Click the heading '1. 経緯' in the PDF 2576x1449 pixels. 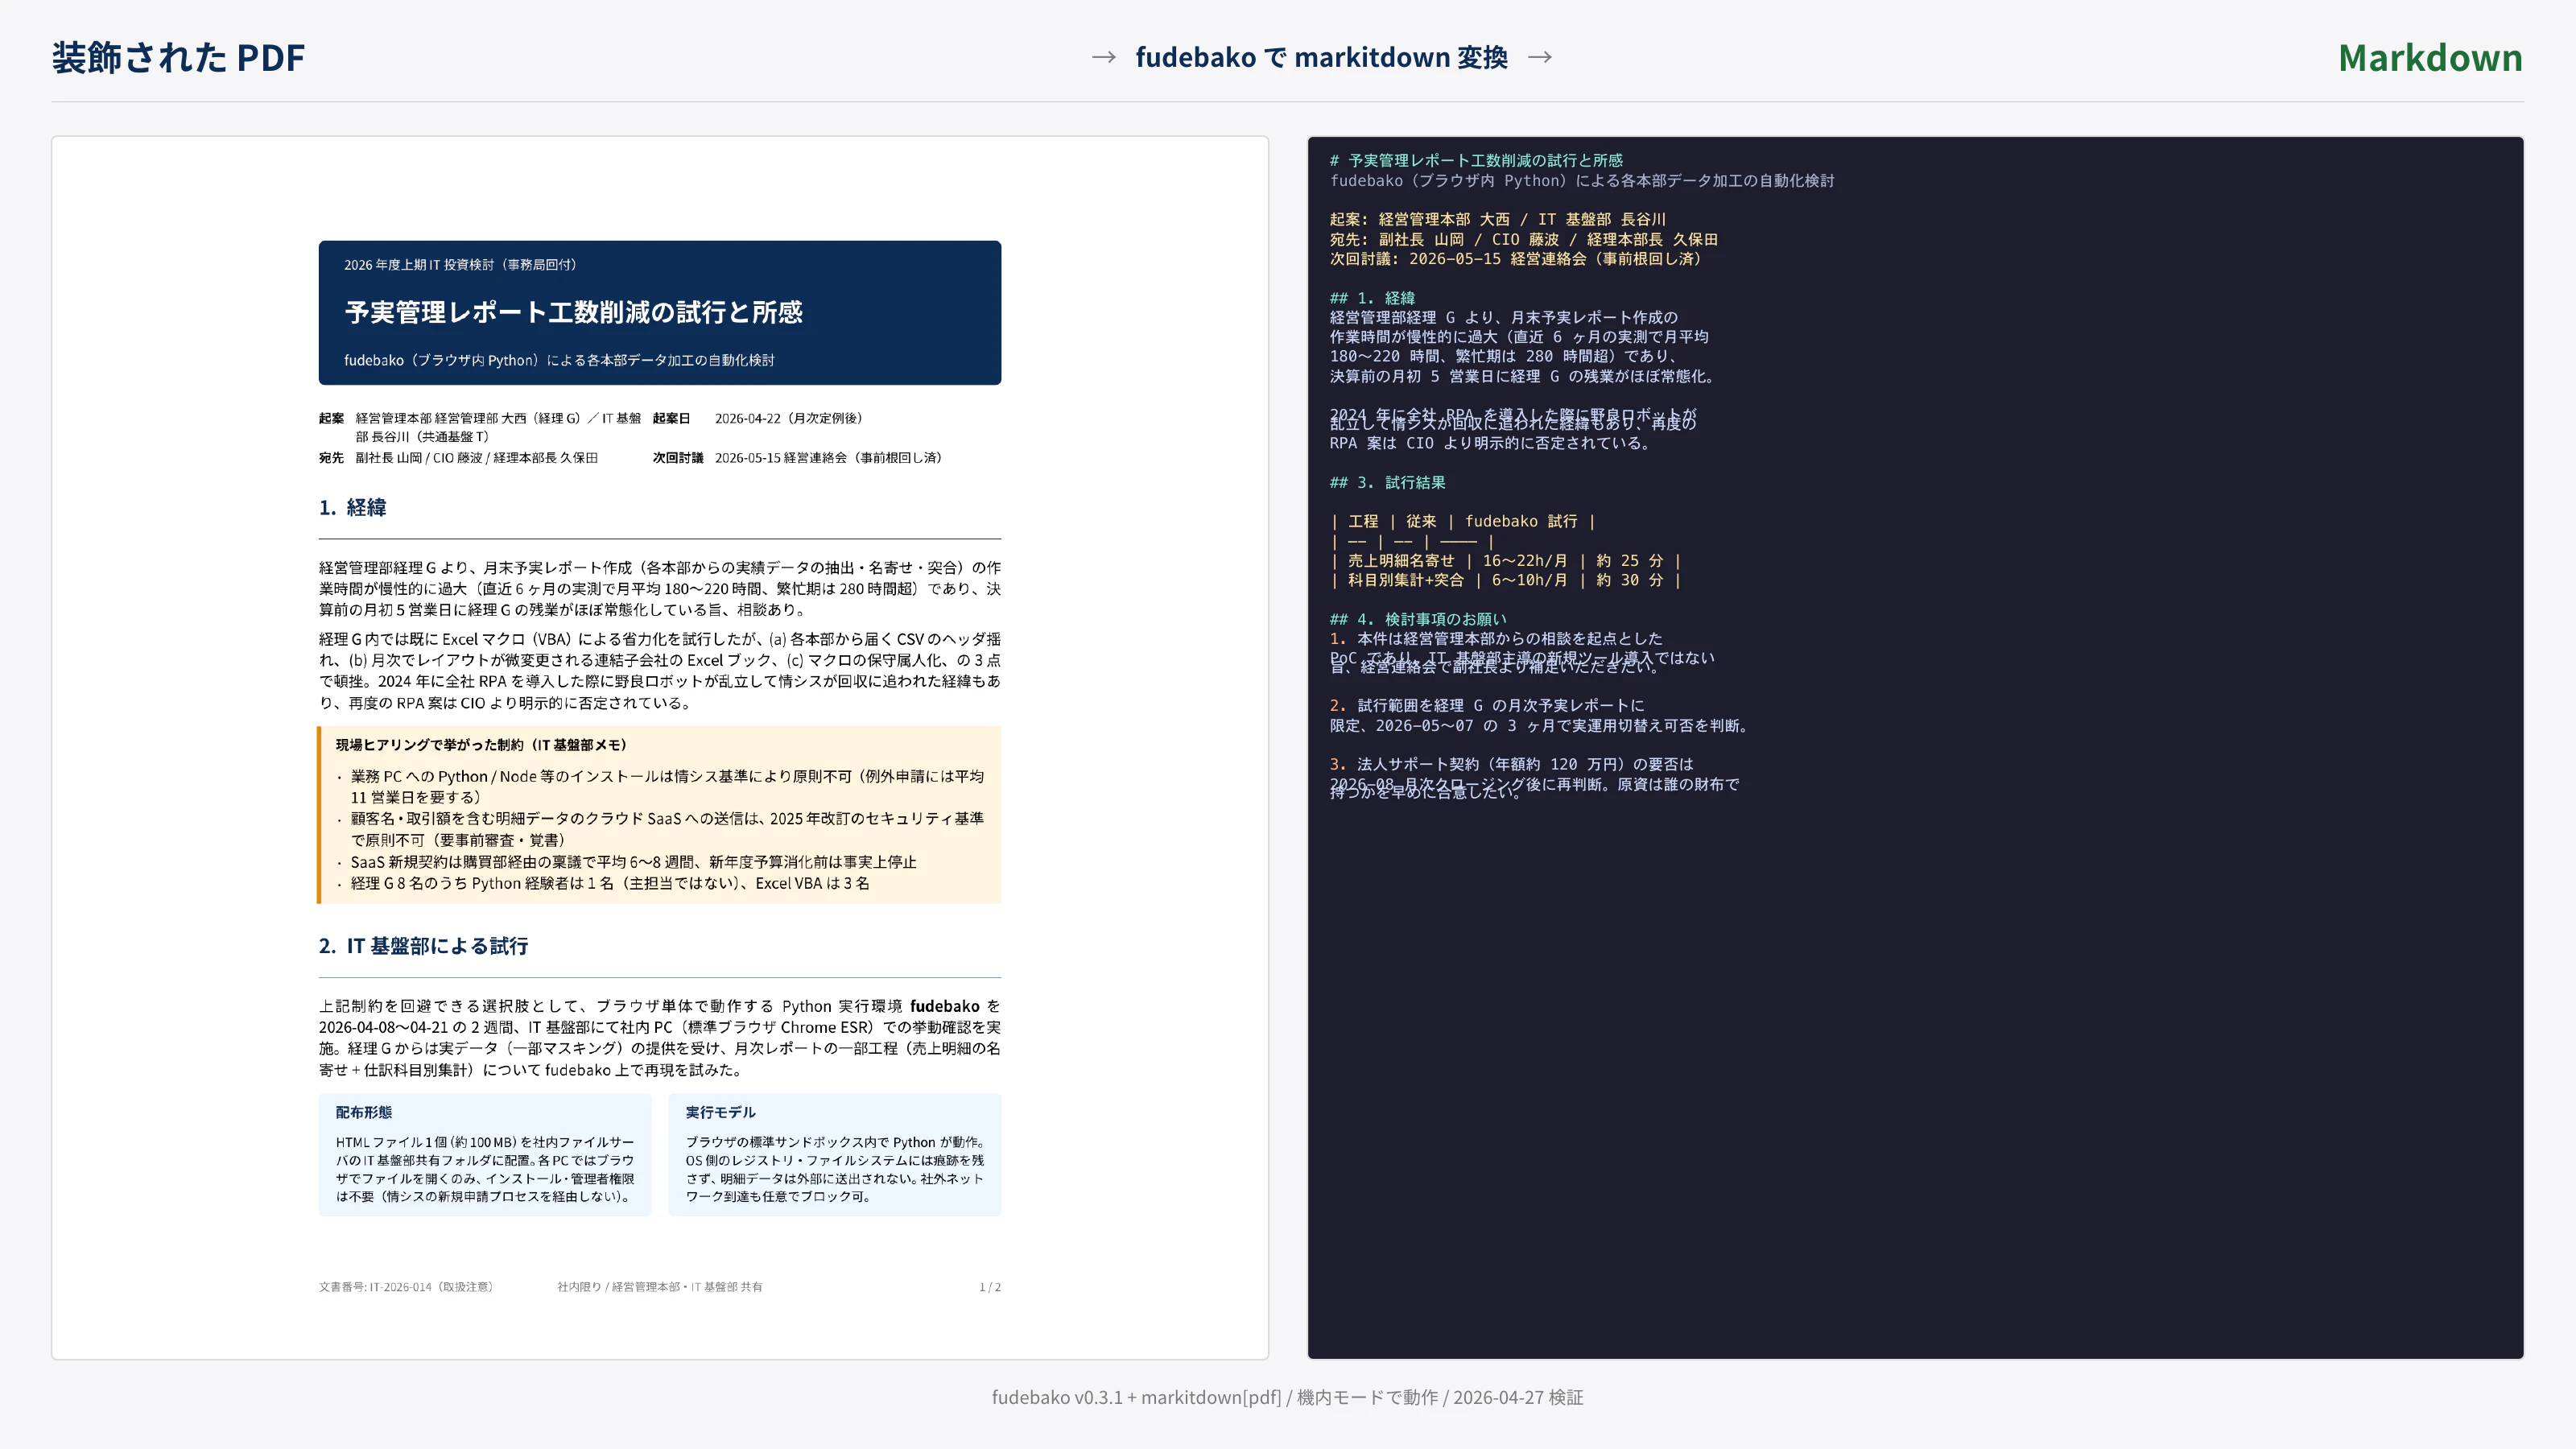point(352,508)
